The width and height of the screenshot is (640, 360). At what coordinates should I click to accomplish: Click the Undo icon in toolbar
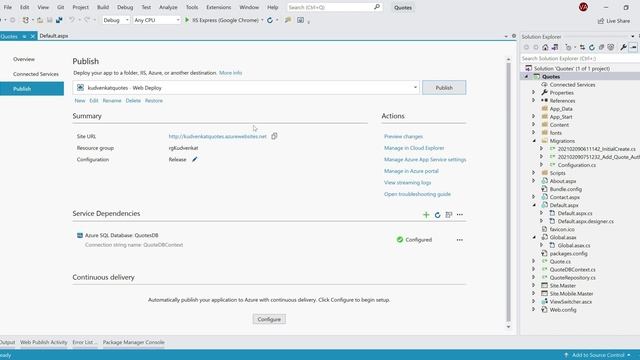[72, 20]
